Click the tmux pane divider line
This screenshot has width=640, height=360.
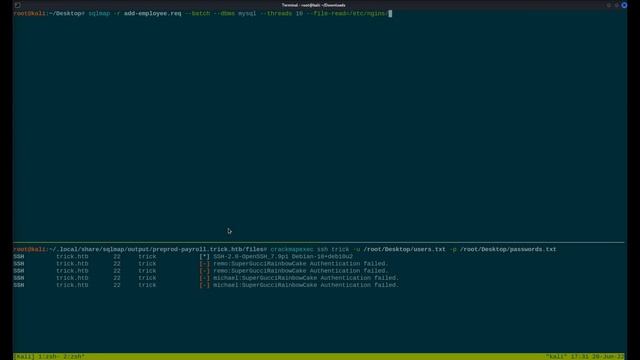(319, 243)
